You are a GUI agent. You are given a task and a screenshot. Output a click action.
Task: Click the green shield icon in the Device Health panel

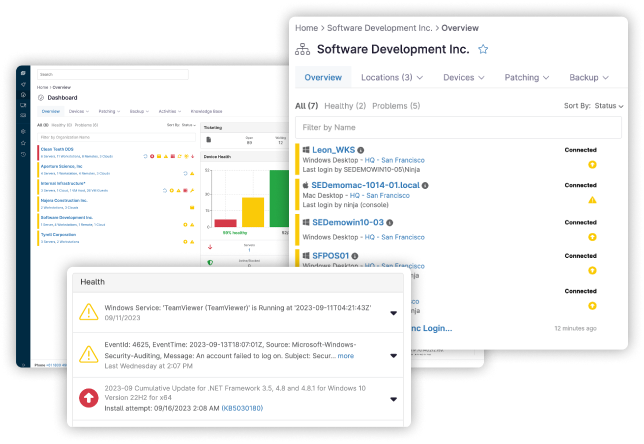210,262
